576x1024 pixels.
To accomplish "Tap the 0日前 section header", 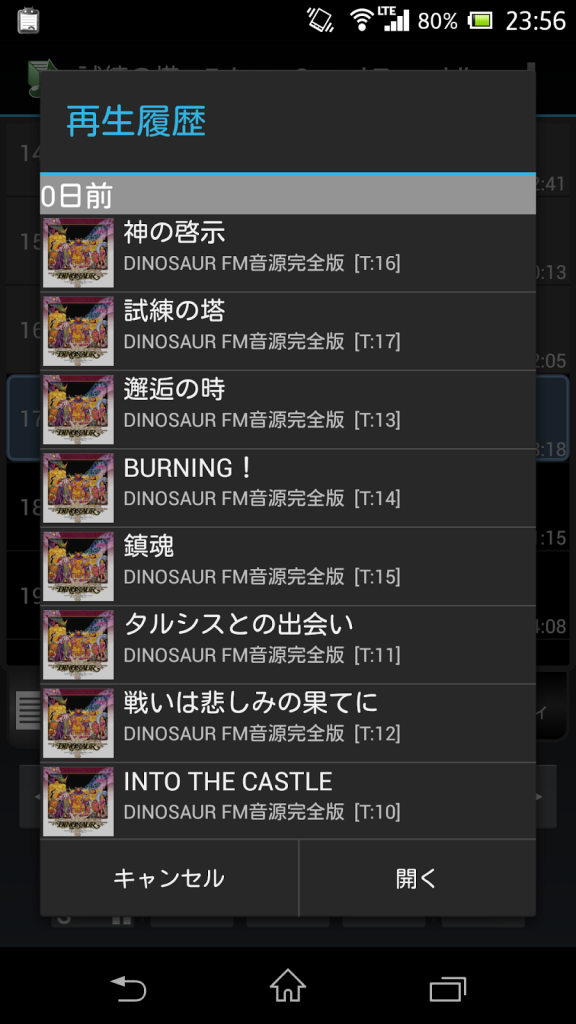I will coord(288,195).
